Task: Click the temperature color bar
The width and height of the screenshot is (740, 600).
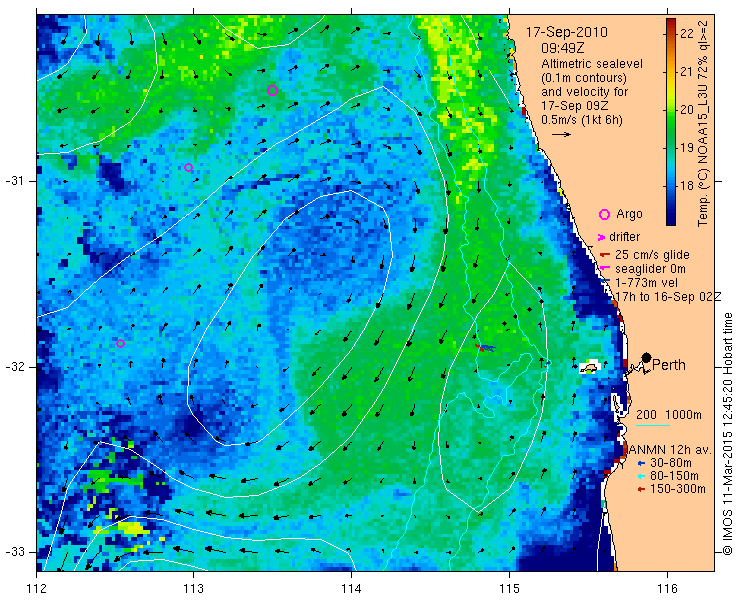Action: (671, 122)
